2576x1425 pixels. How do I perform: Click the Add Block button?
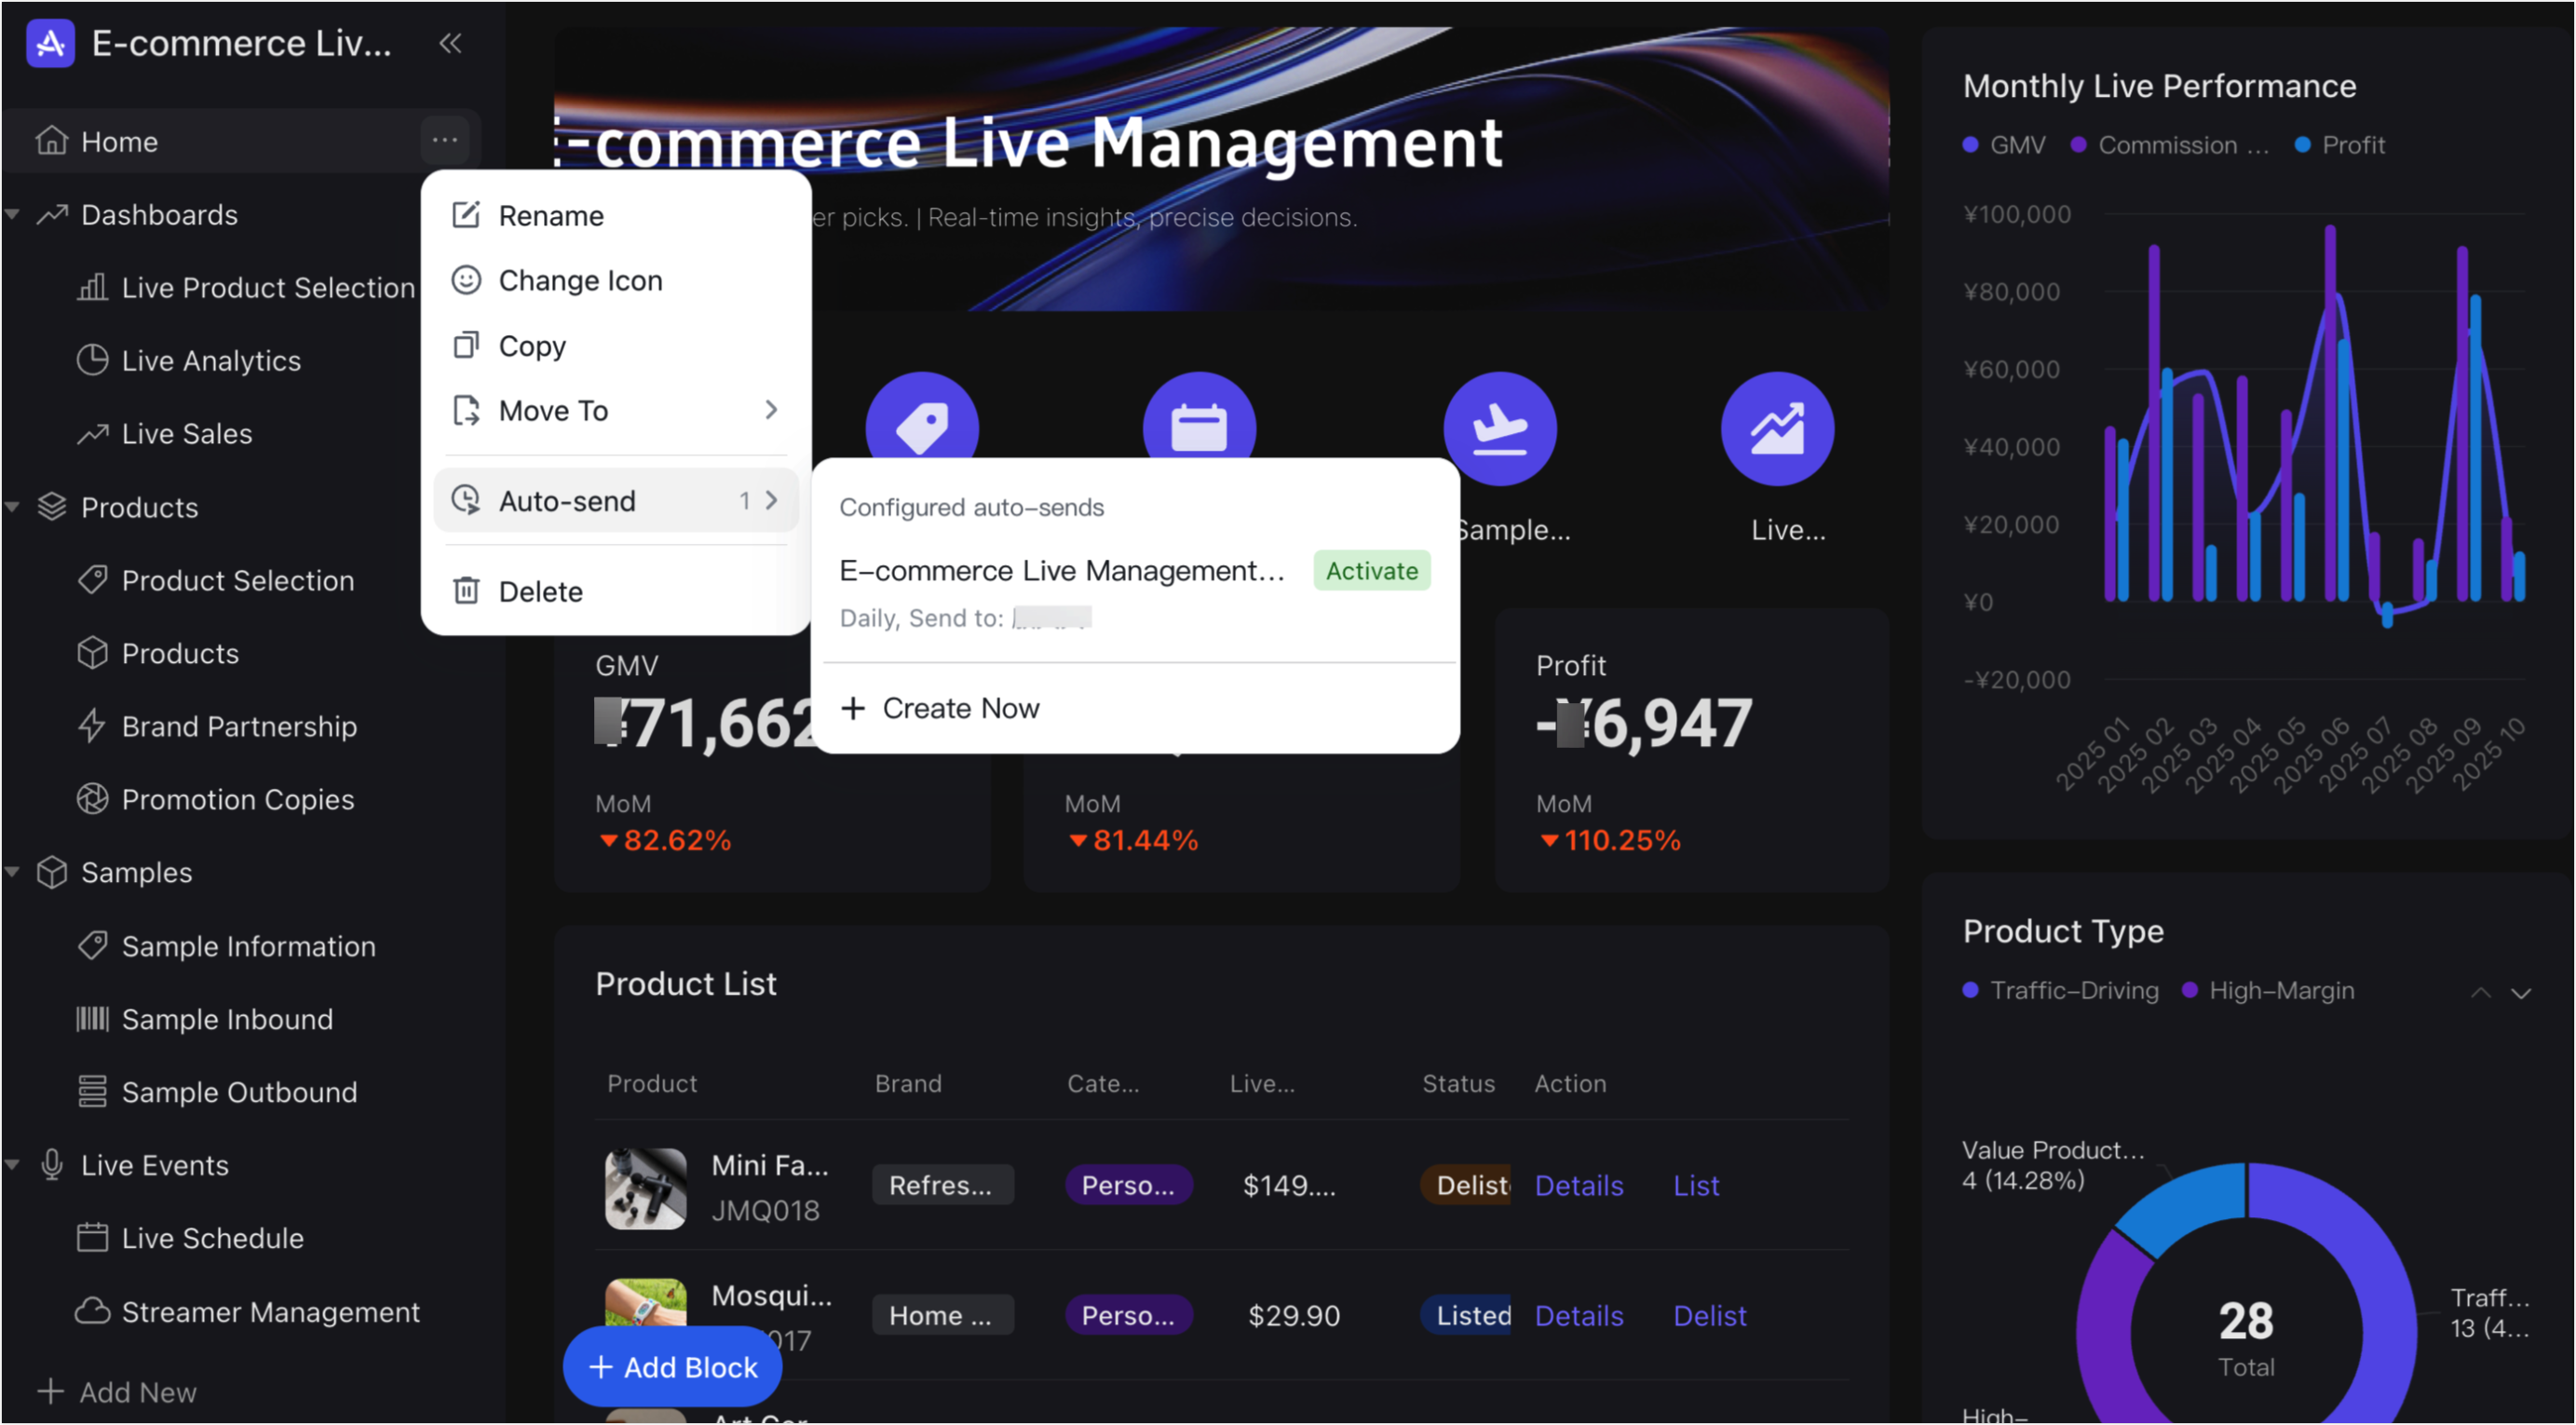(672, 1367)
